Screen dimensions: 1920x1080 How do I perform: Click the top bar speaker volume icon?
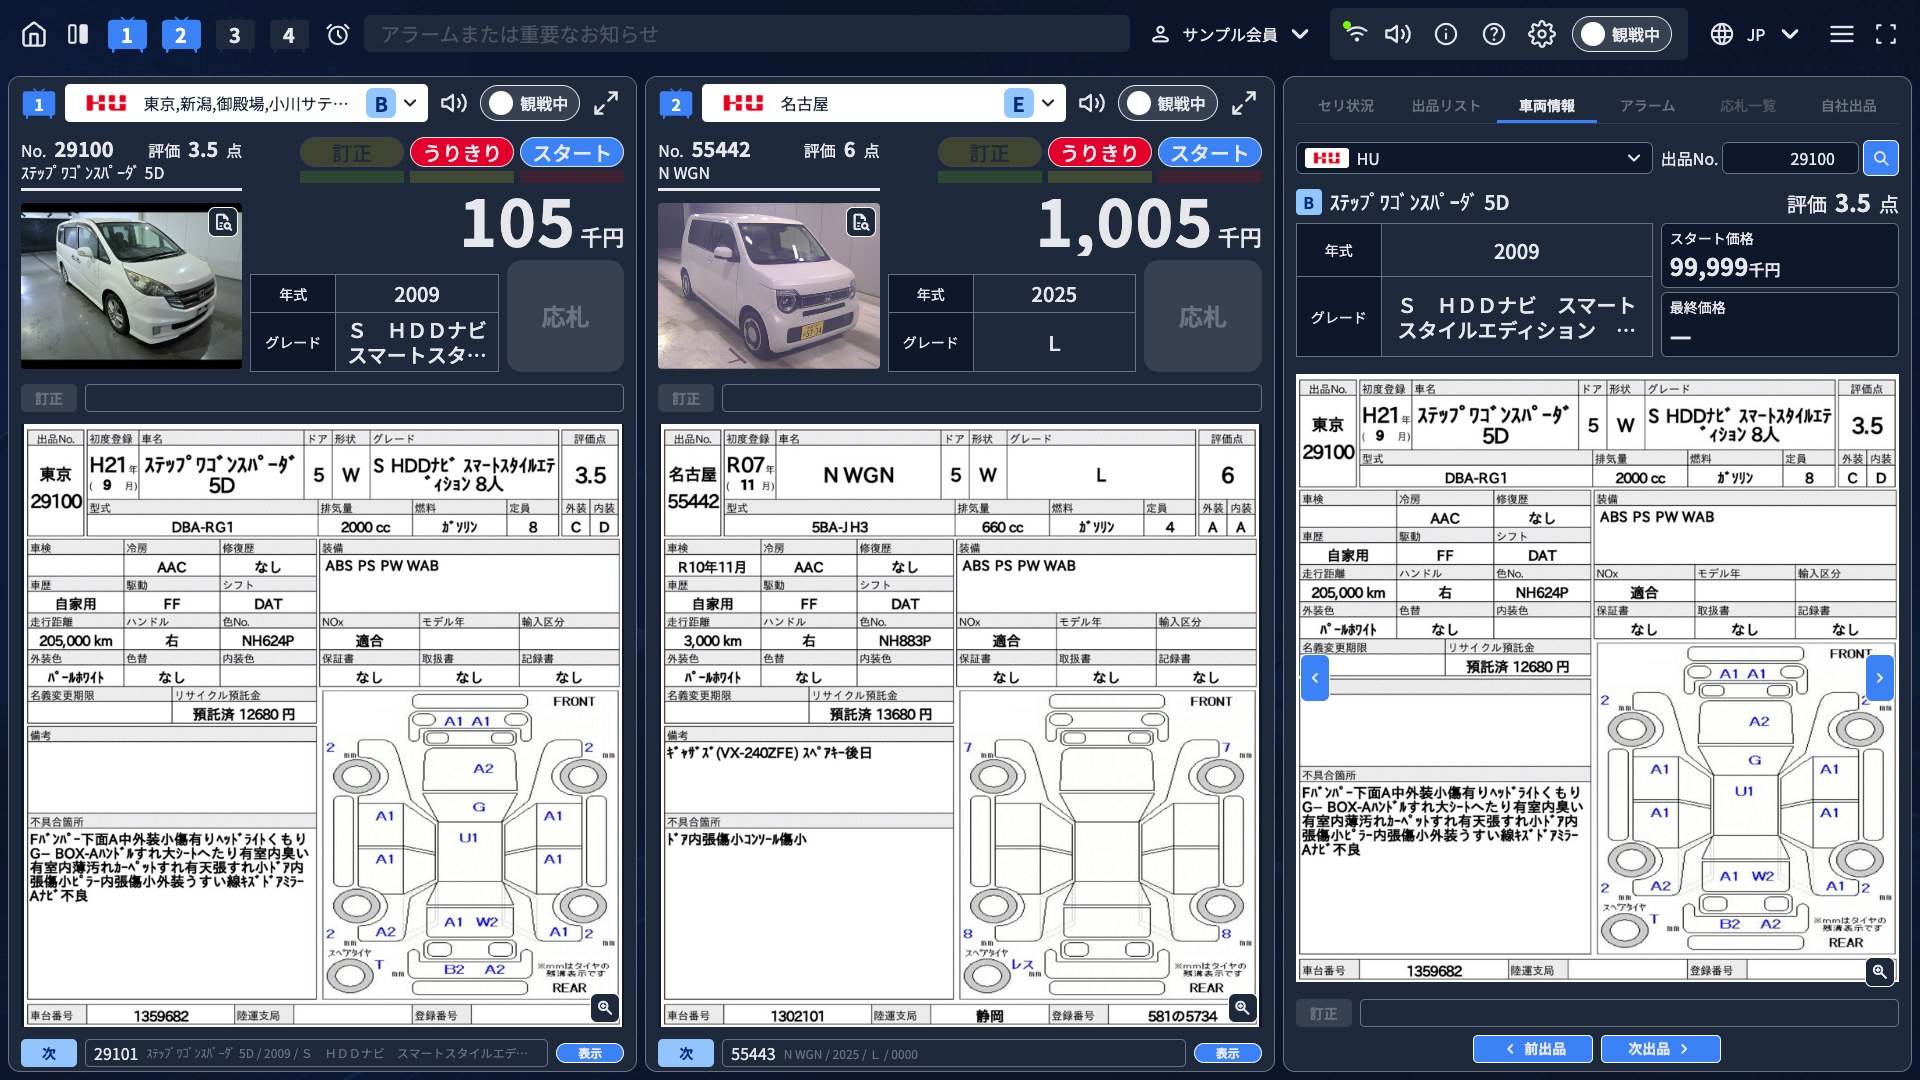pyautogui.click(x=1398, y=35)
